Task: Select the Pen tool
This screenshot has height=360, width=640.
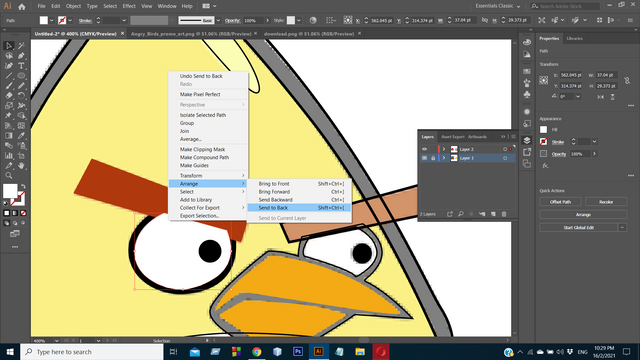Action: [x=21, y=56]
